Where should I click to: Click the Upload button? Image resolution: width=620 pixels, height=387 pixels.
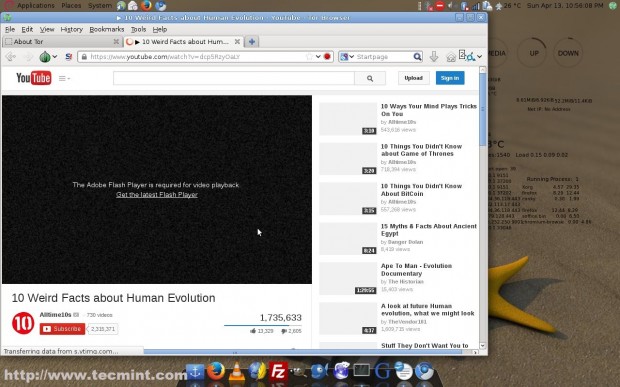414,78
